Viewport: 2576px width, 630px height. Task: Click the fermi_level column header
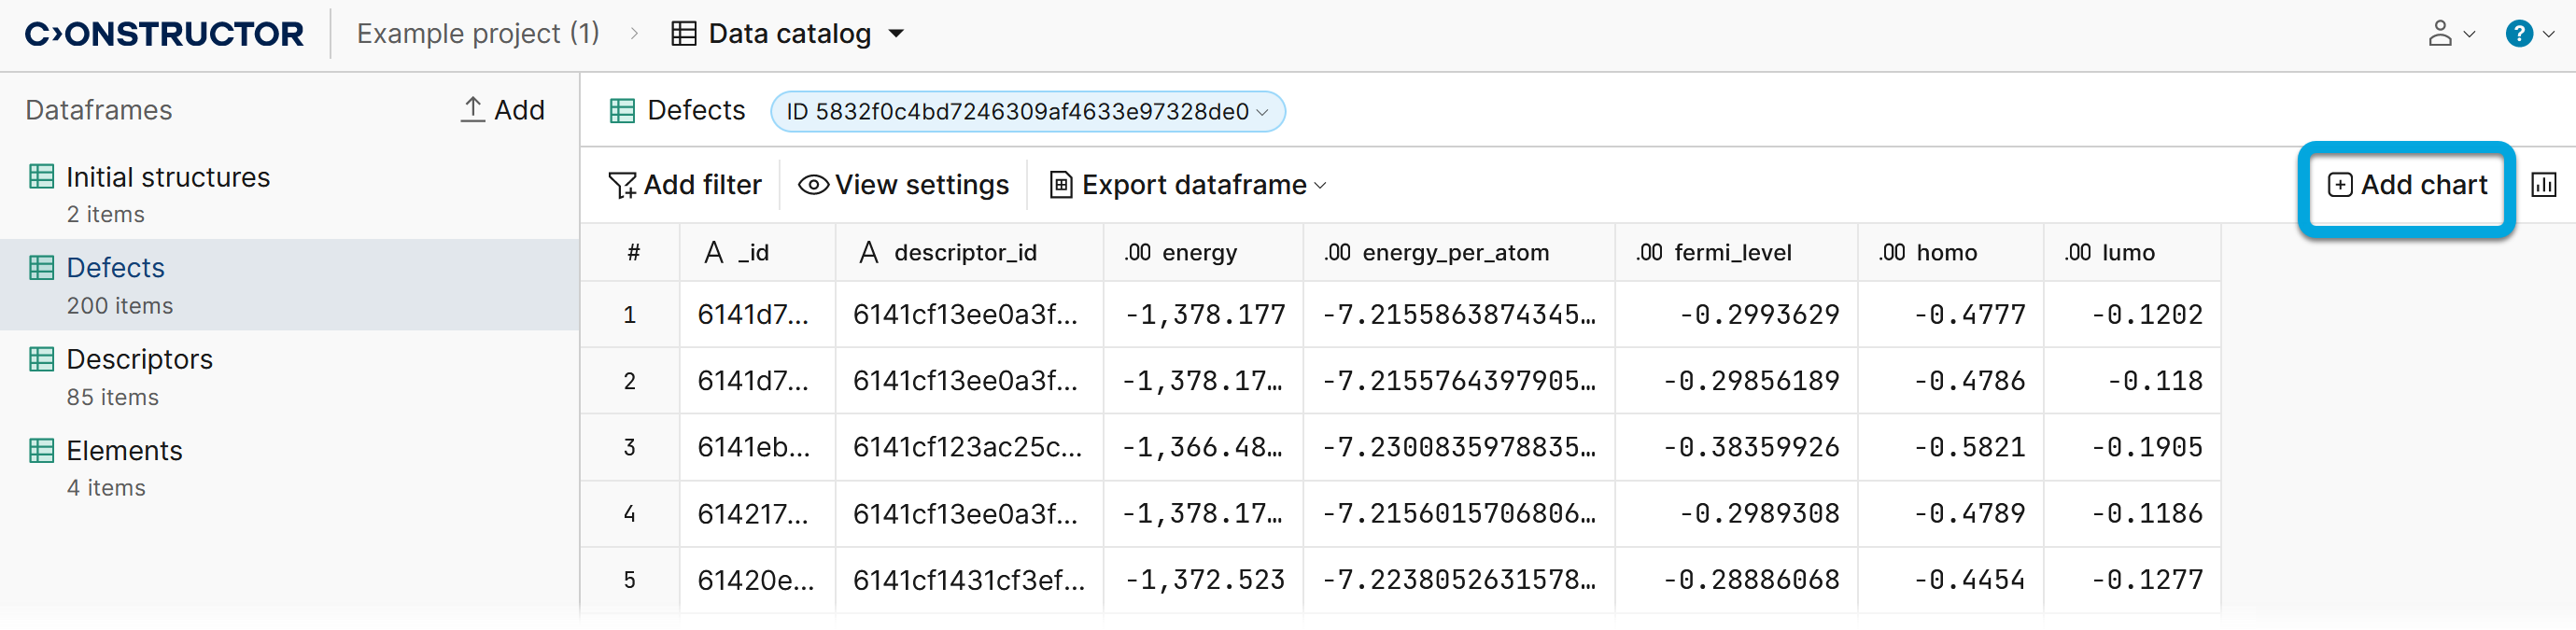(x=1732, y=253)
